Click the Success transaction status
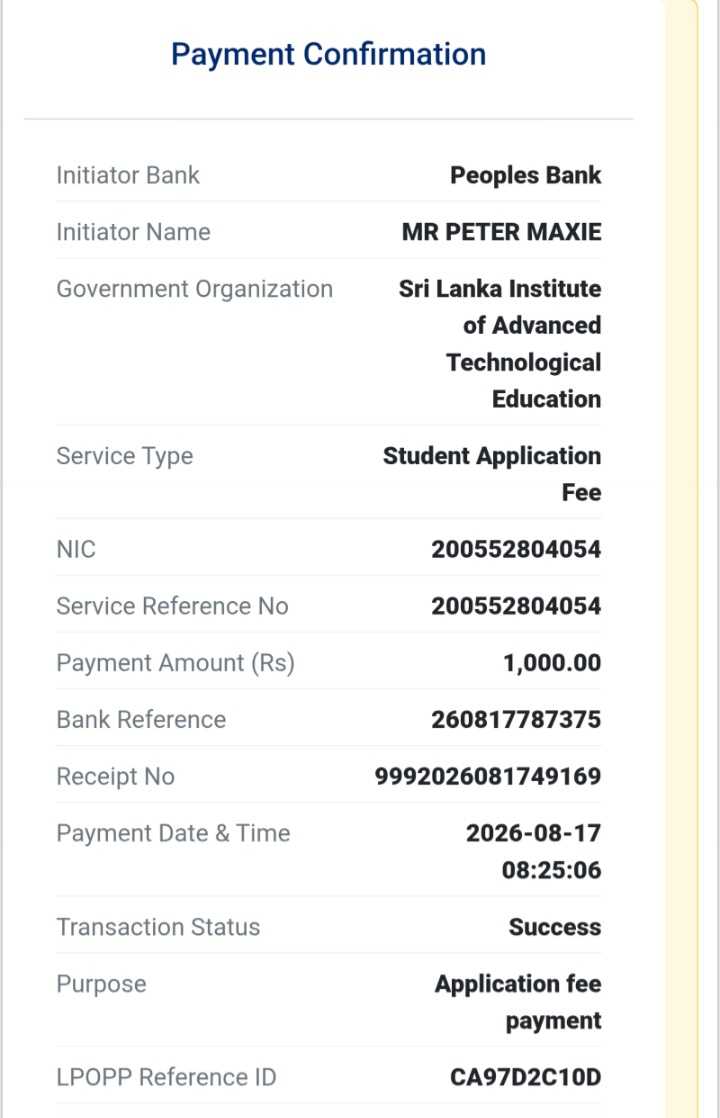The height and width of the screenshot is (1118, 720). (555, 927)
